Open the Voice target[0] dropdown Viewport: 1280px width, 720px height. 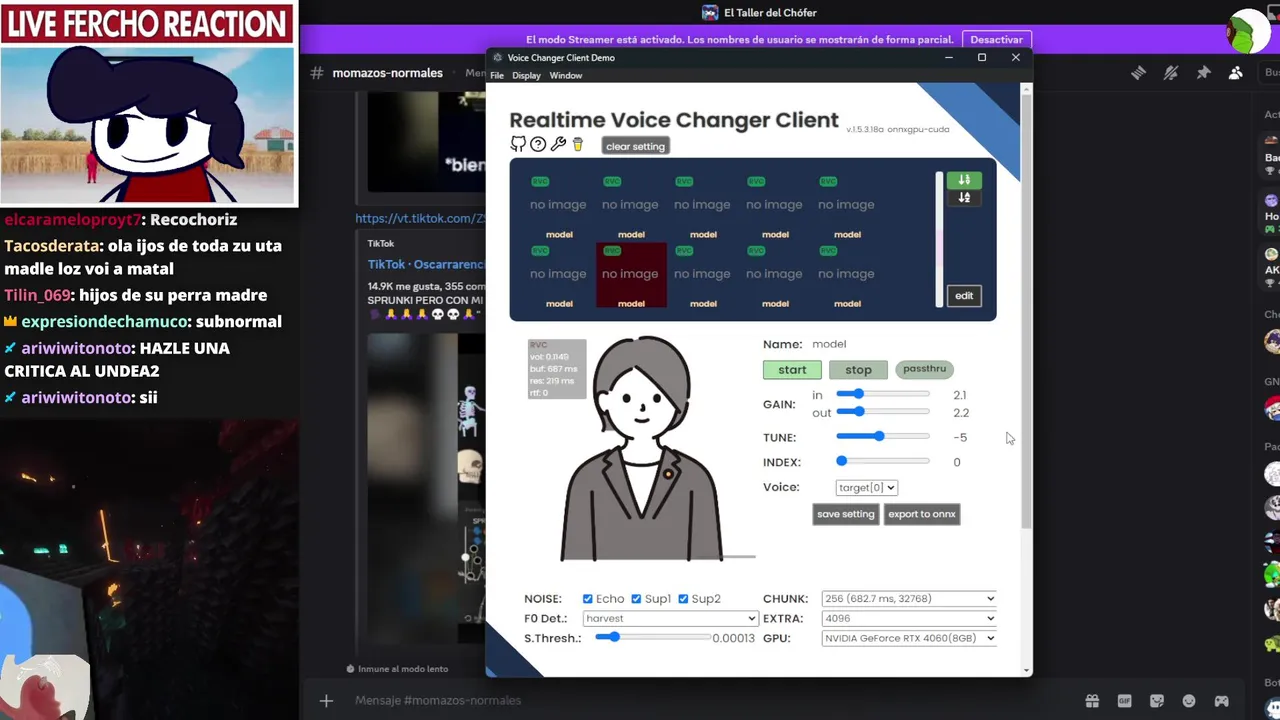coord(866,487)
